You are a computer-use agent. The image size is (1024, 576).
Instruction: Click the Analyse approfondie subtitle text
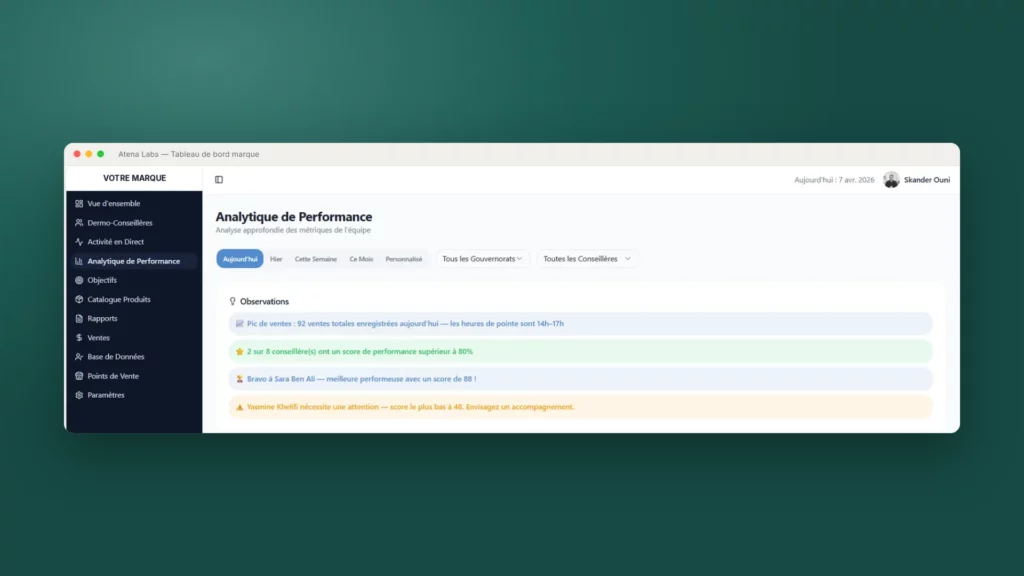click(x=293, y=230)
